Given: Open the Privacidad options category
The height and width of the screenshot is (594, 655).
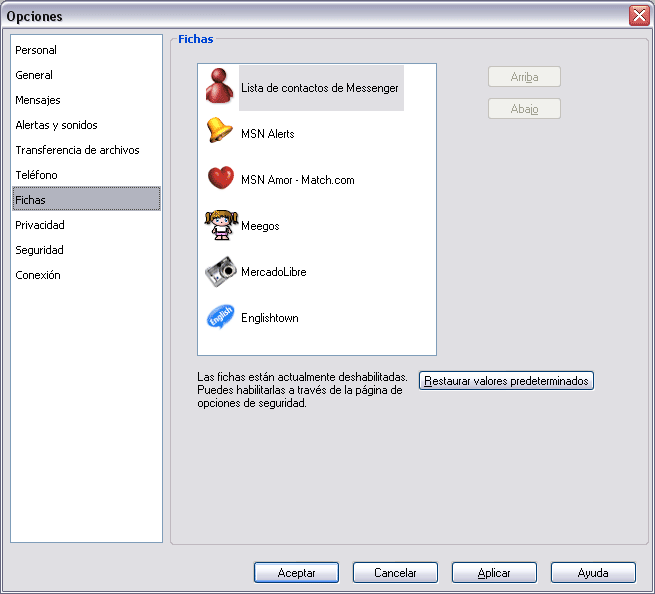Looking at the screenshot, I should point(86,225).
